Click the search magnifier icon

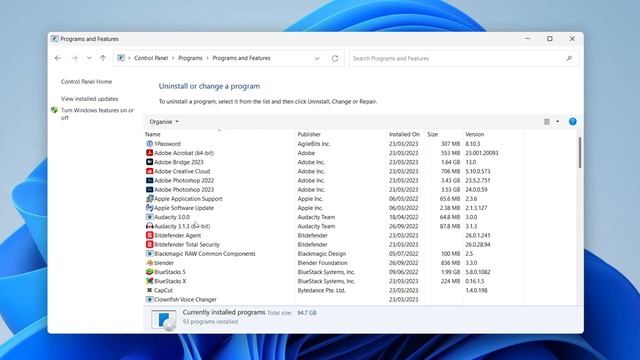[569, 58]
